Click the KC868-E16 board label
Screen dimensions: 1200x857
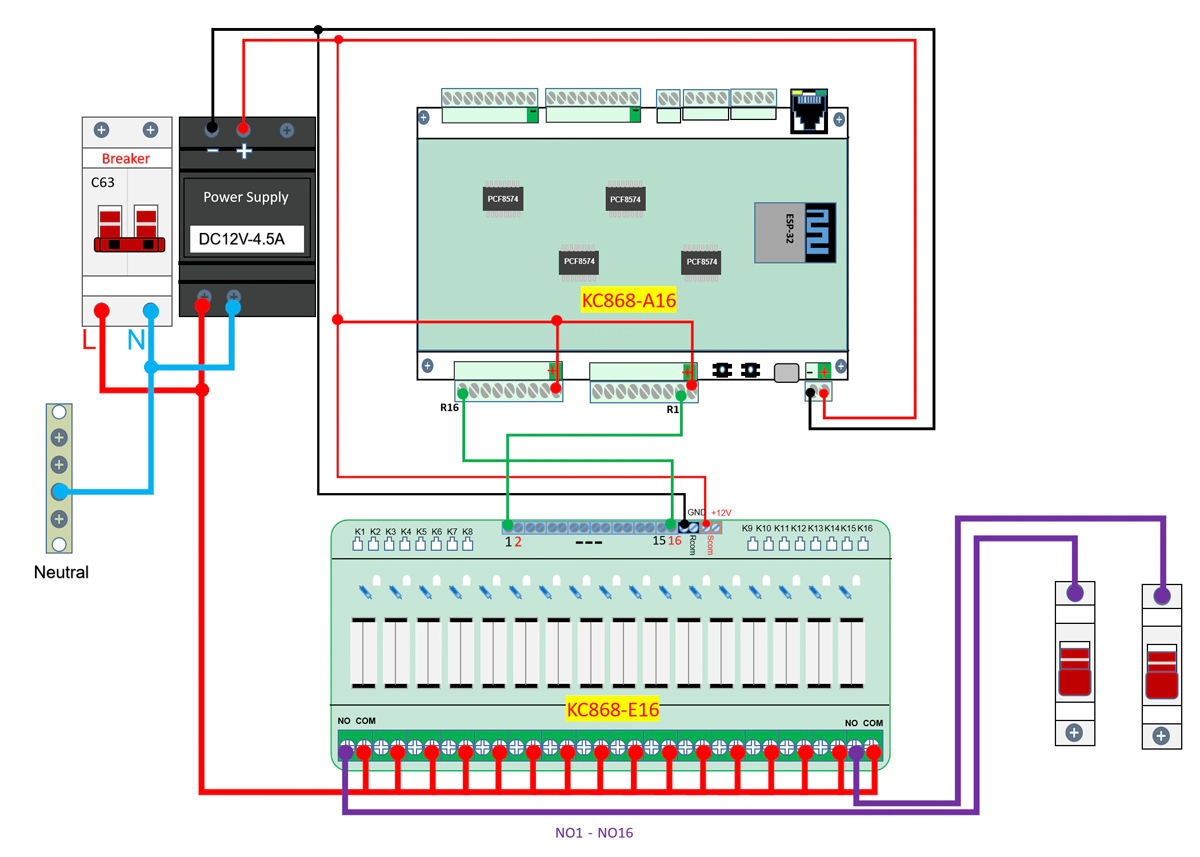(613, 710)
